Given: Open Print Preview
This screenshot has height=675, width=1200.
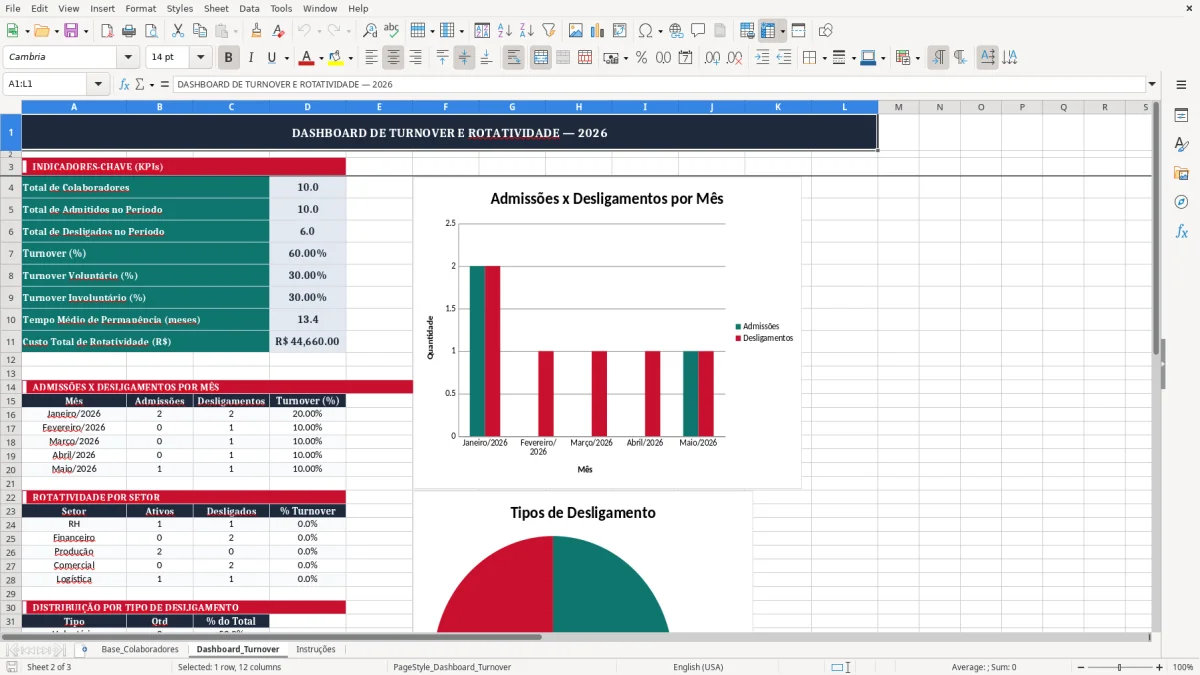Looking at the screenshot, I should [x=149, y=31].
